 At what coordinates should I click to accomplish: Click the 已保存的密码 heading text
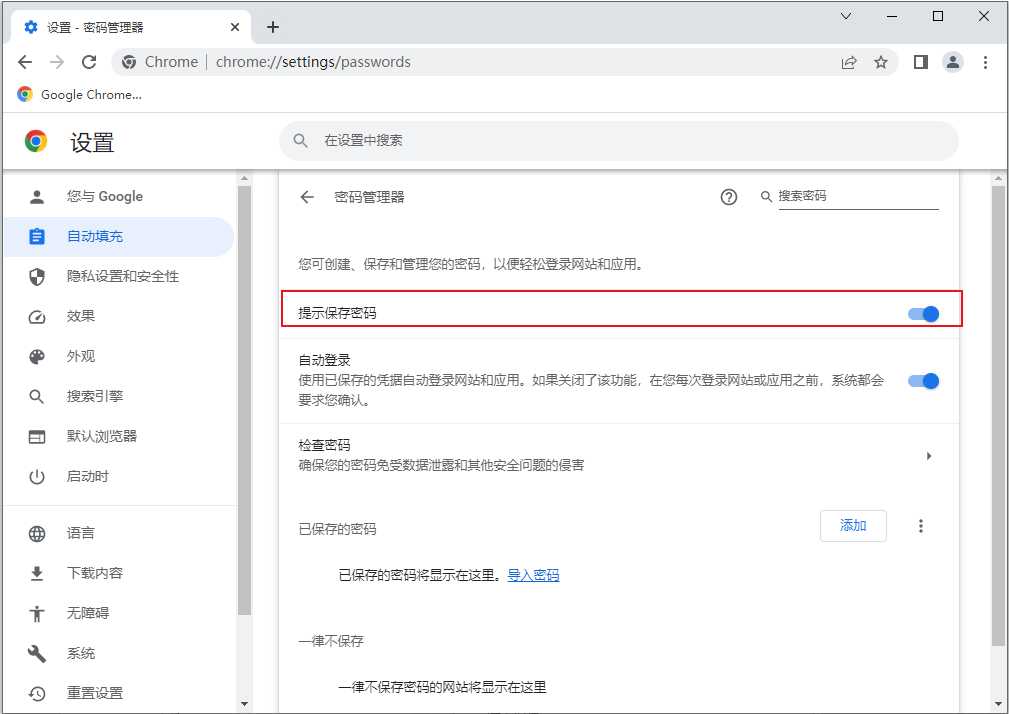(x=337, y=529)
